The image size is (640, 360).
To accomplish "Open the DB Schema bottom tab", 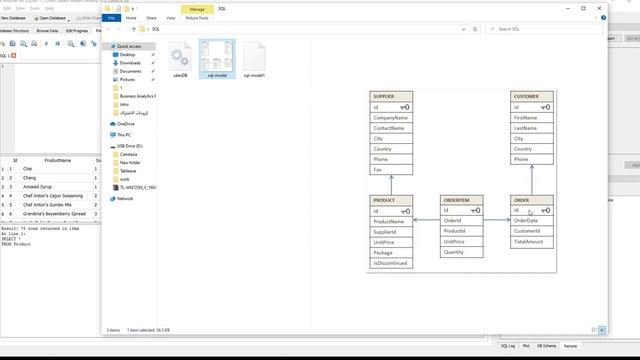I will (x=546, y=346).
